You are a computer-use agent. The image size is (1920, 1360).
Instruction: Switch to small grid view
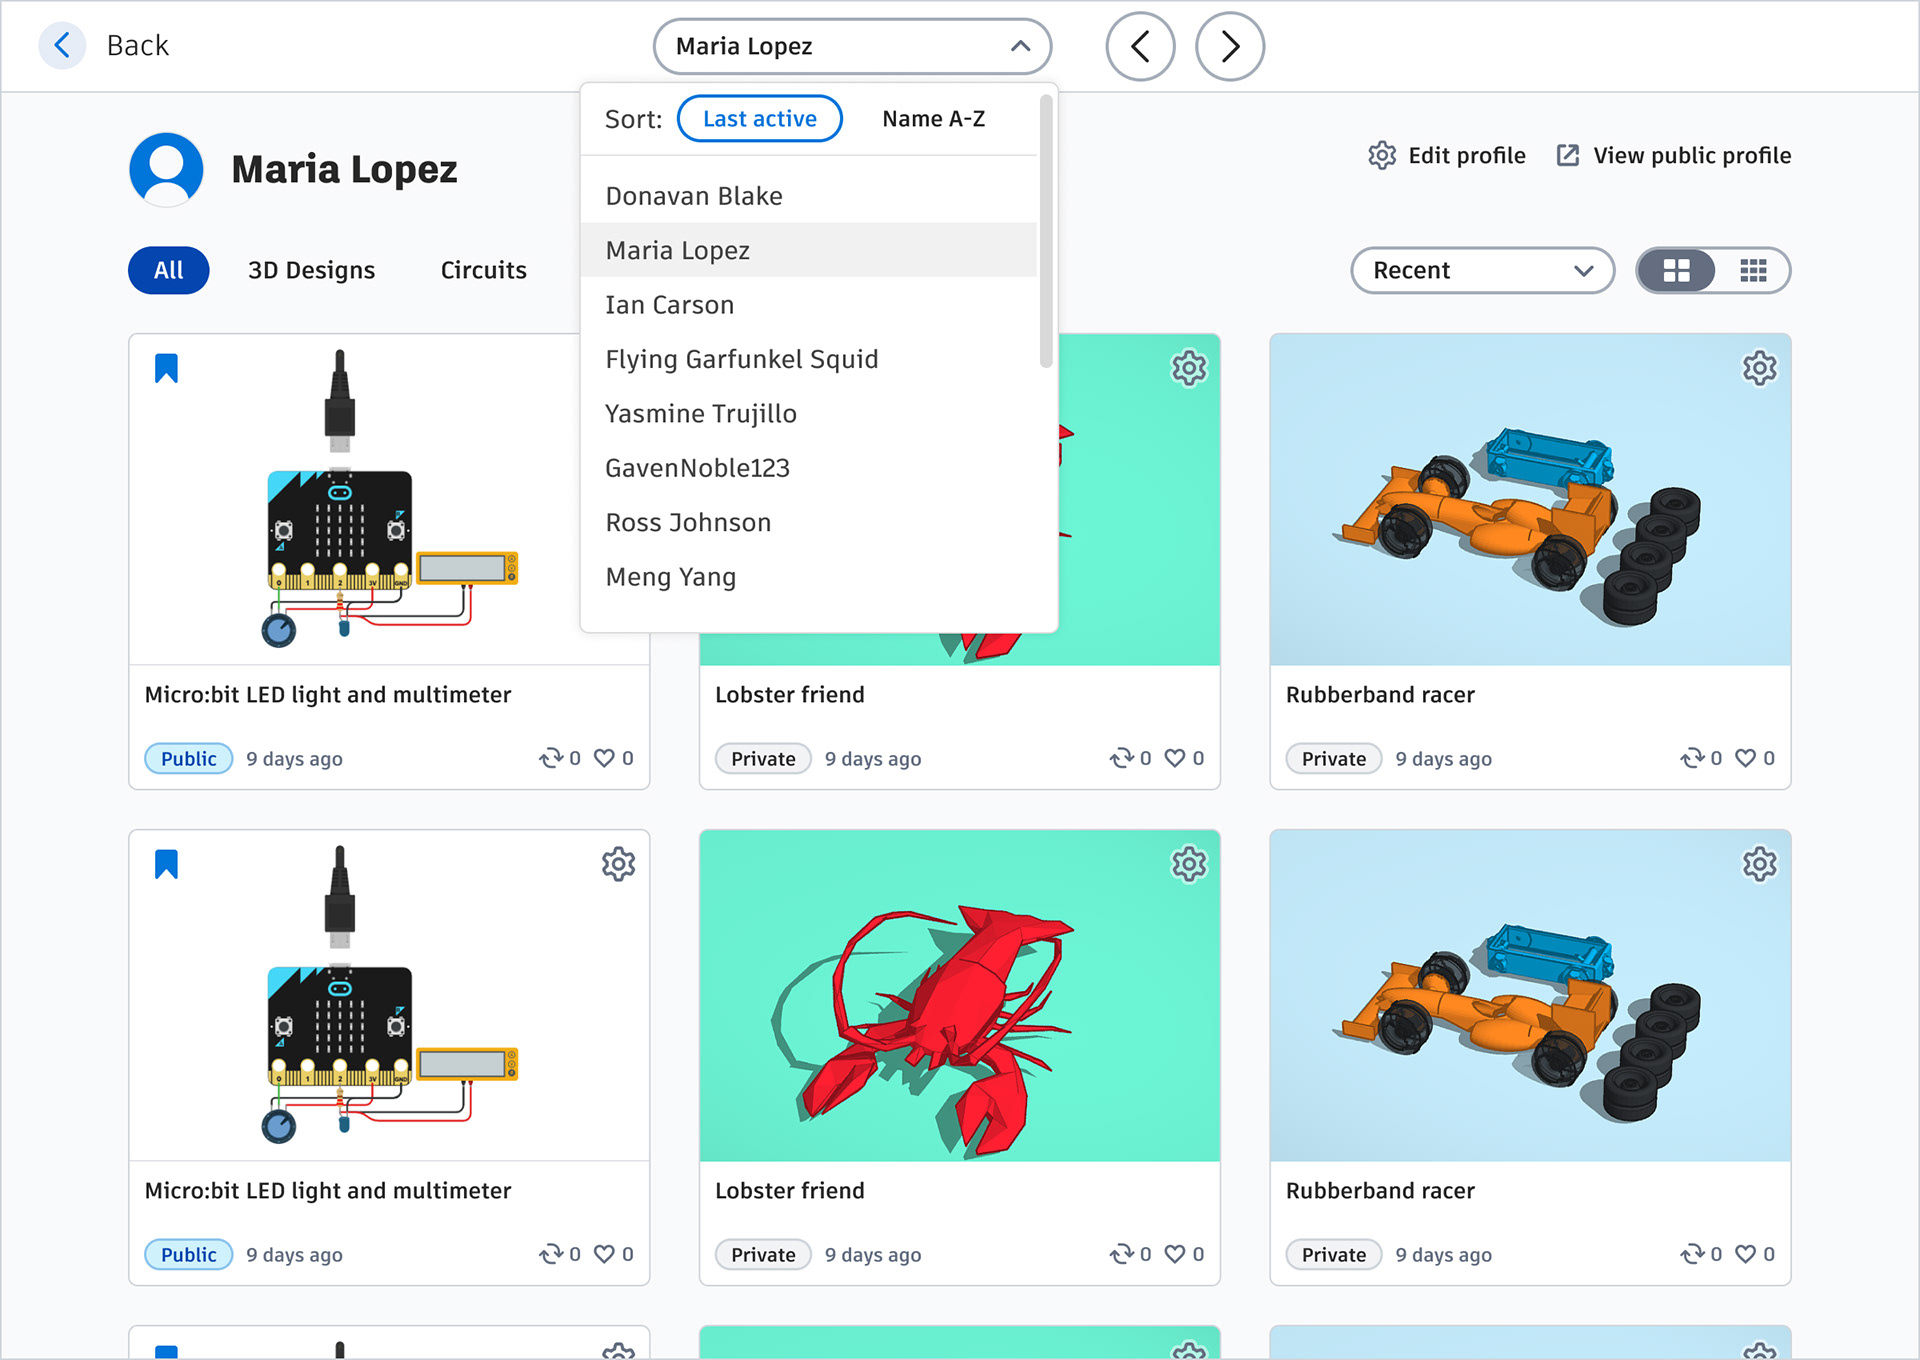click(x=1753, y=270)
